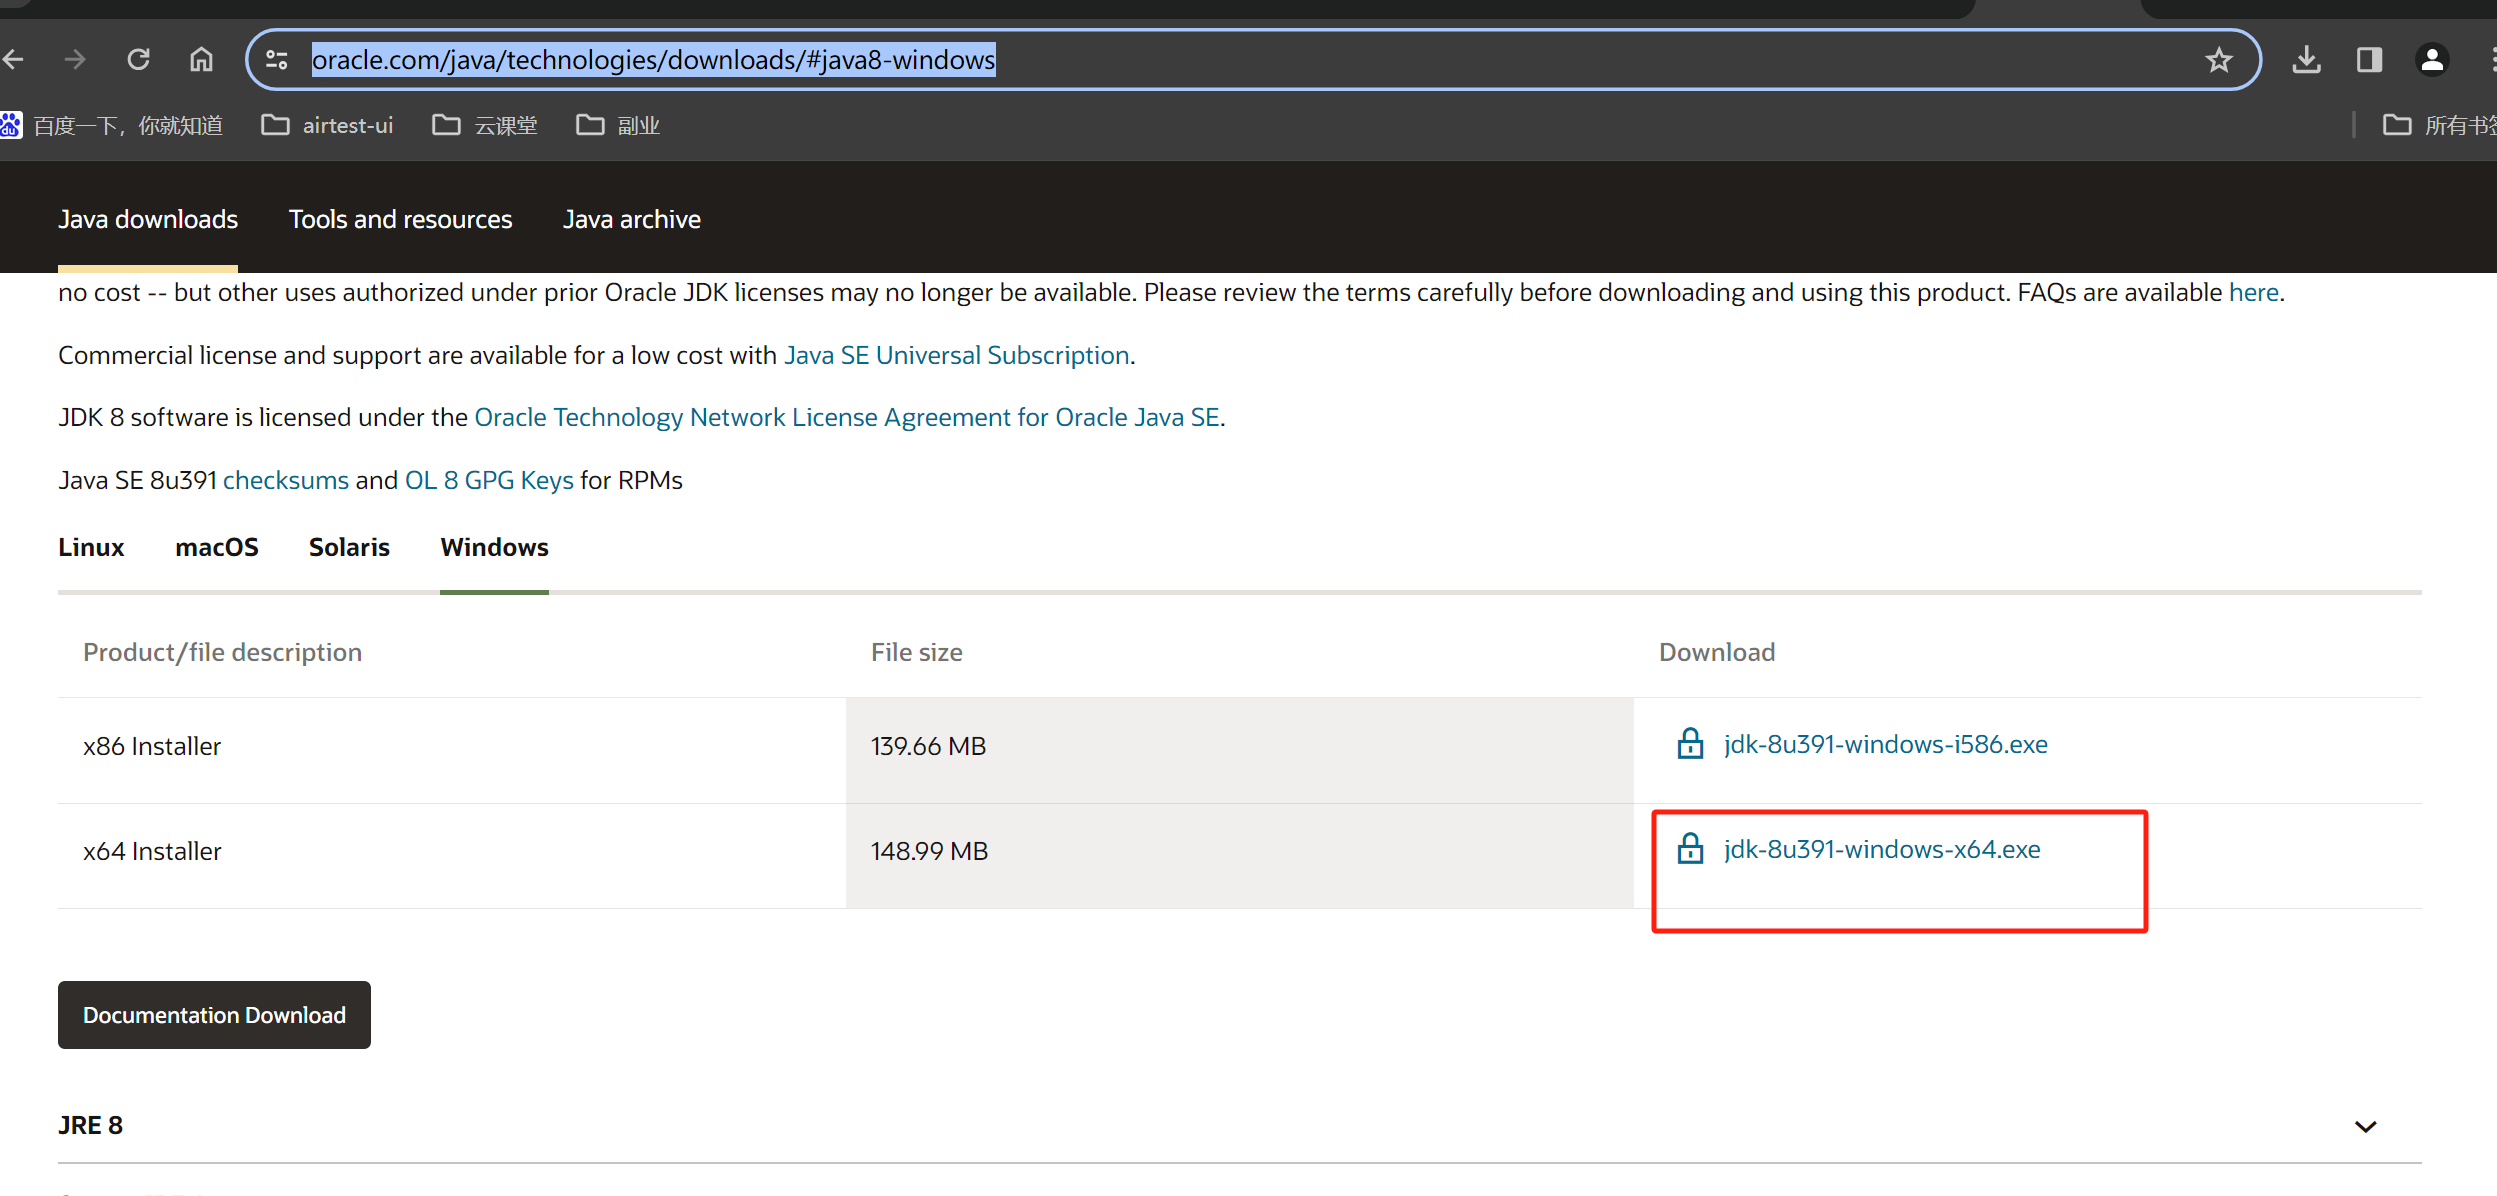Bookmark this page with the star
The image size is (2497, 1196).
[x=2218, y=60]
